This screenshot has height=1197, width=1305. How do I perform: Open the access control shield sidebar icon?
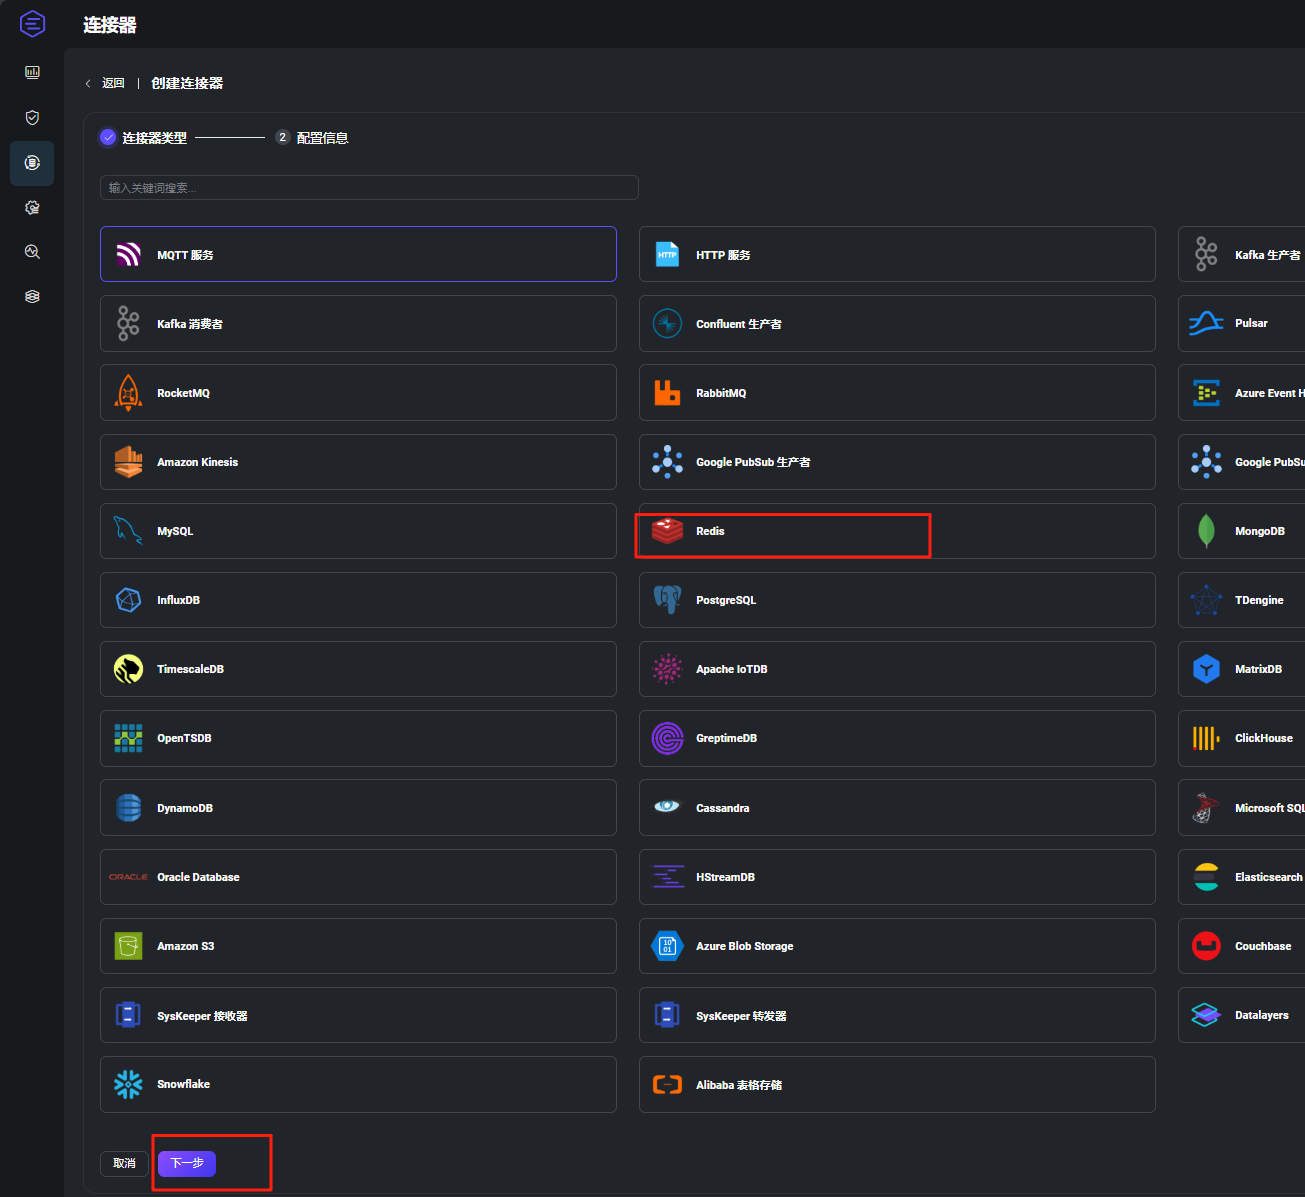click(x=32, y=117)
